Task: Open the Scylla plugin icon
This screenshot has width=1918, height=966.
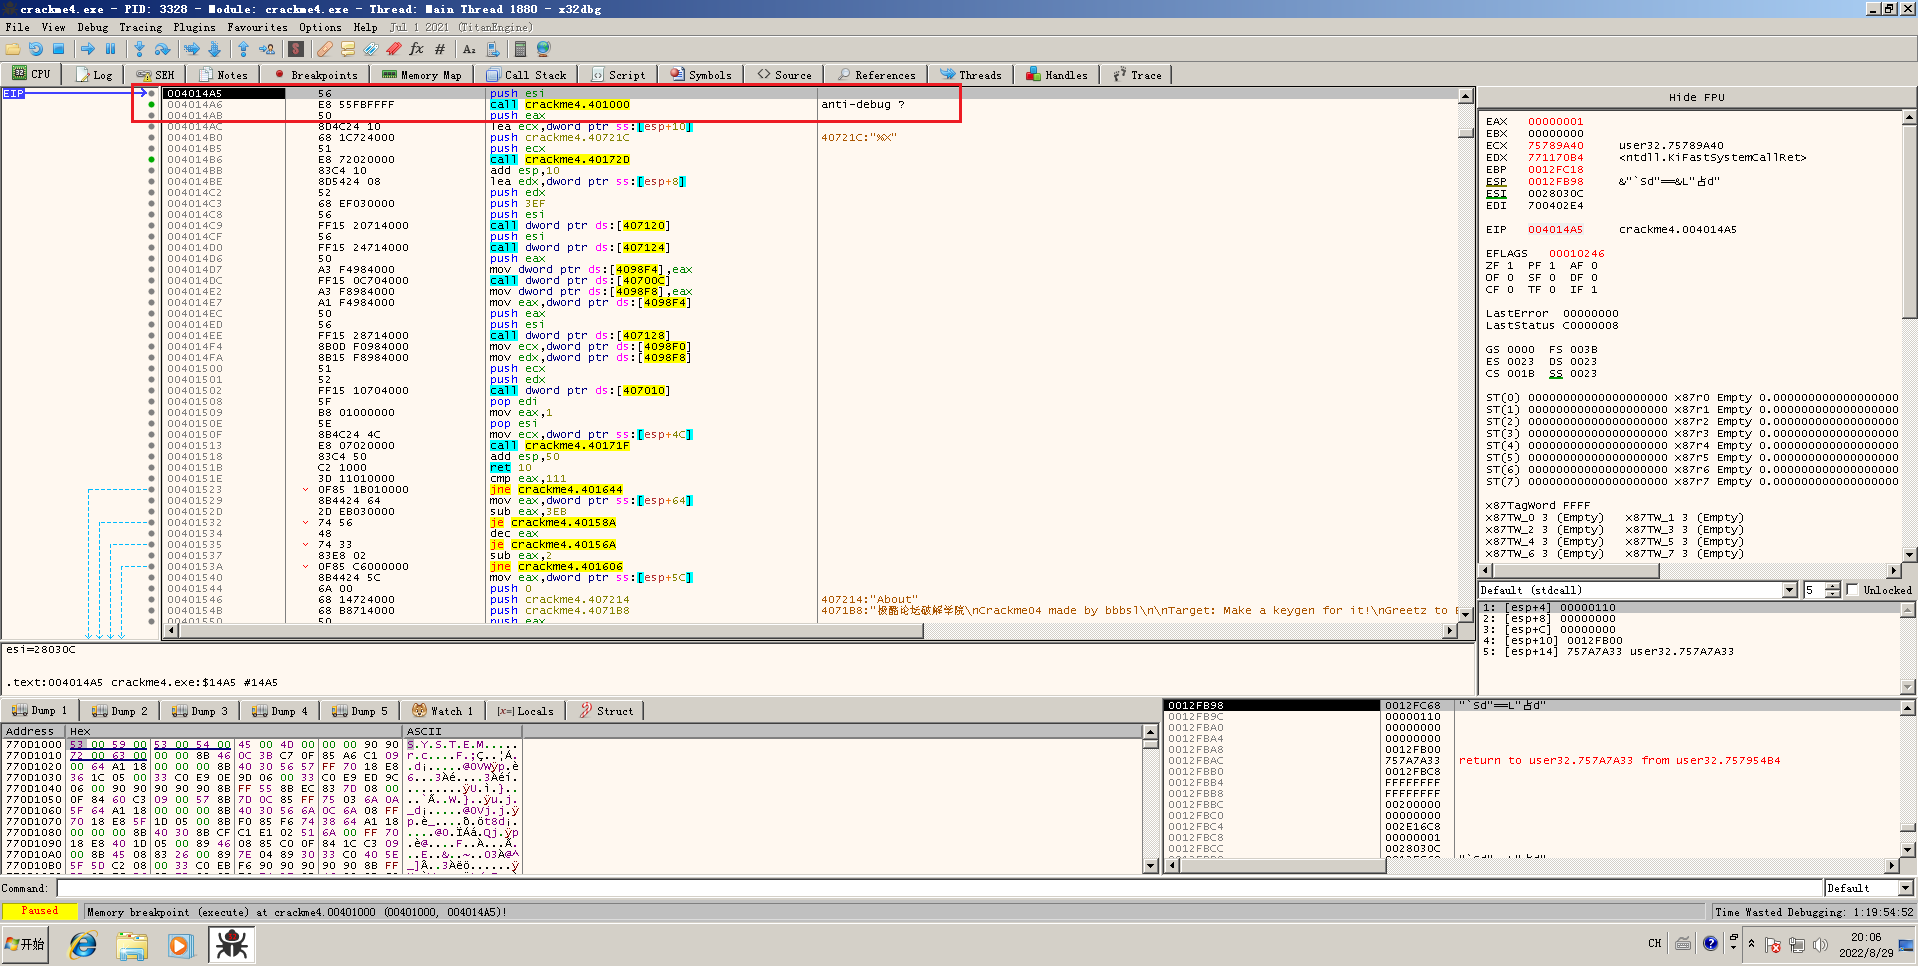Action: (x=296, y=49)
